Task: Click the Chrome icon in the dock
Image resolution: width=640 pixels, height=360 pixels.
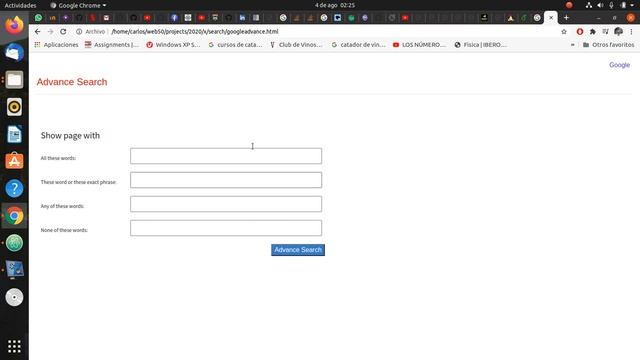Action: [14, 216]
